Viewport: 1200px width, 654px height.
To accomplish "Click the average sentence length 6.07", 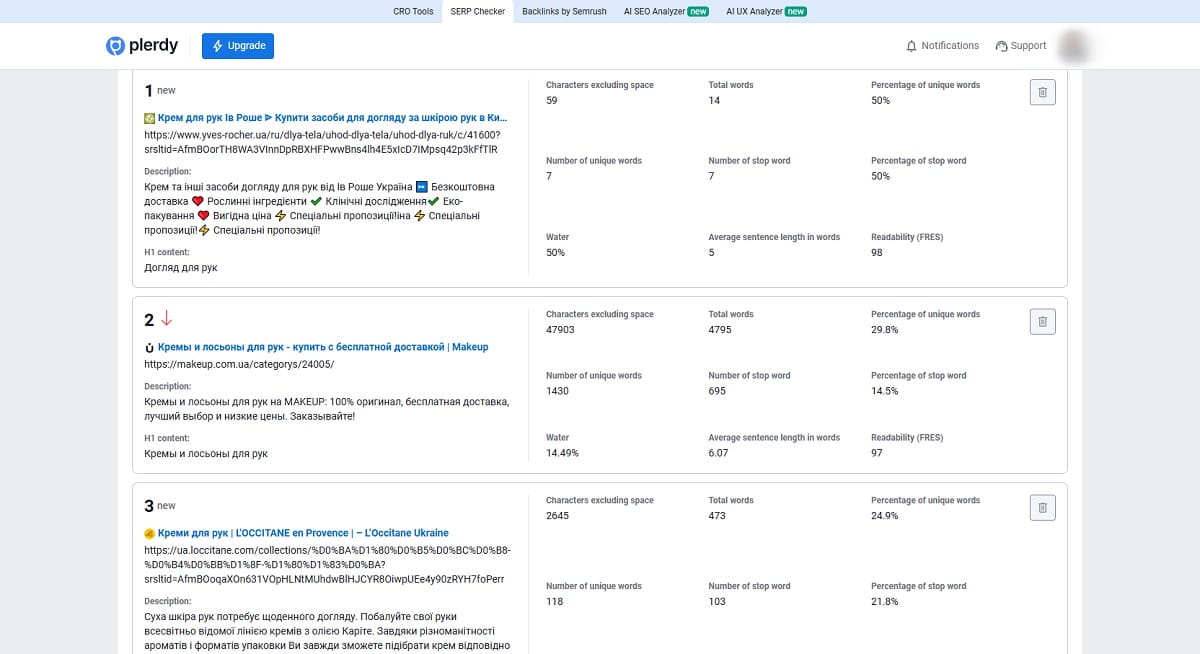I will click(x=718, y=453).
